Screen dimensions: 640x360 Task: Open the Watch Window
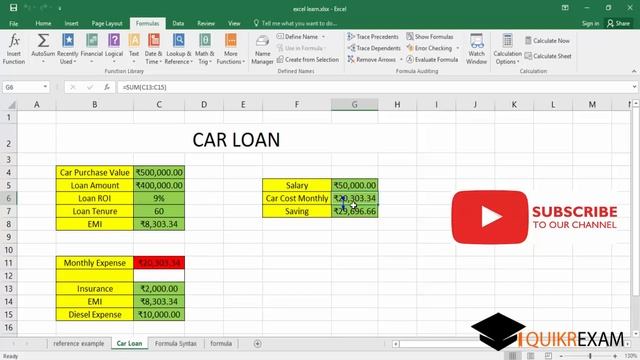point(476,49)
